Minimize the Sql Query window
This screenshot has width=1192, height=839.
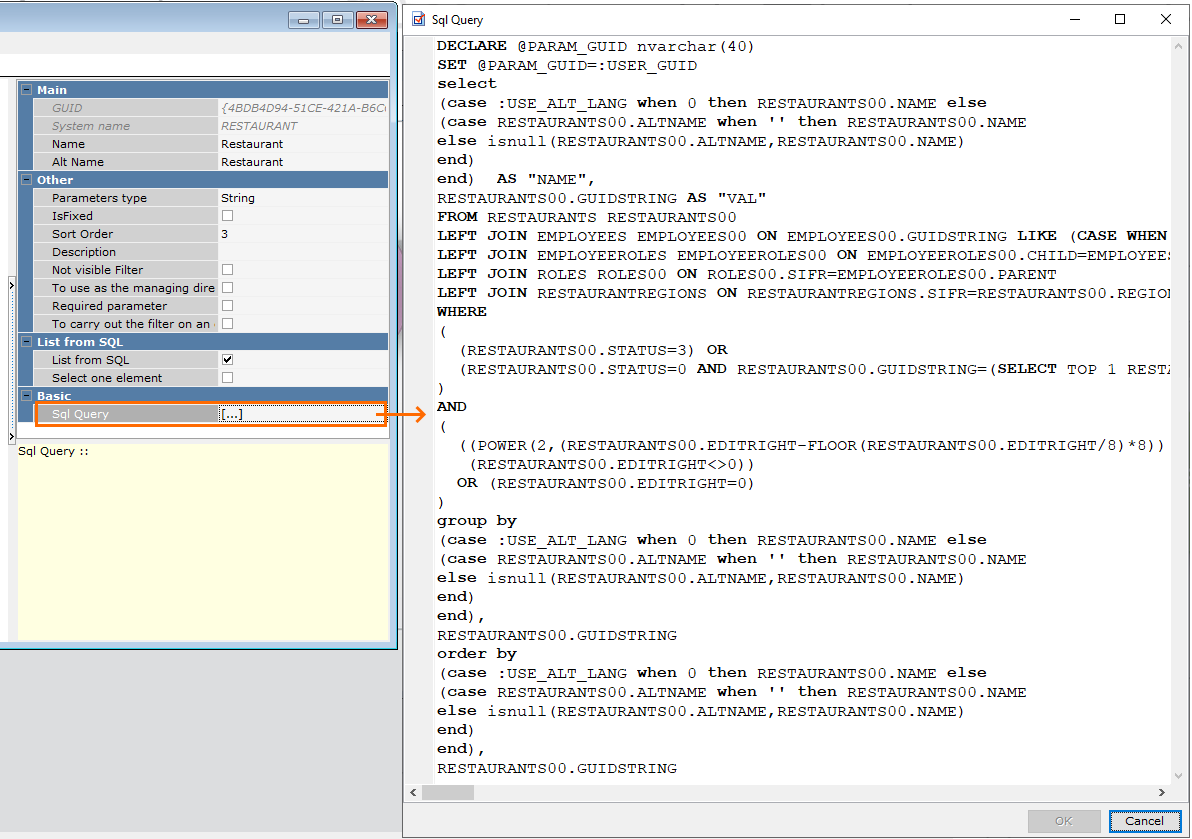pyautogui.click(x=1075, y=19)
